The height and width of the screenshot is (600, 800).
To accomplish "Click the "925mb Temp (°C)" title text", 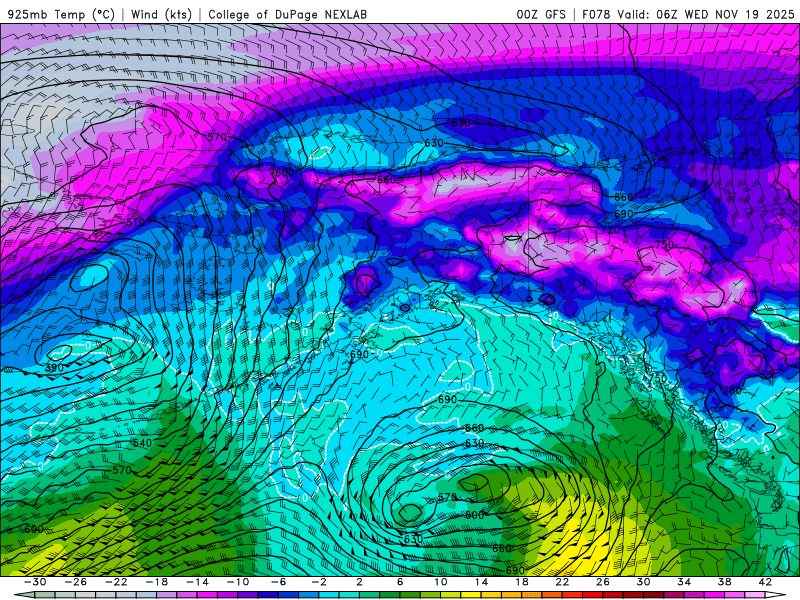I will [x=61, y=14].
